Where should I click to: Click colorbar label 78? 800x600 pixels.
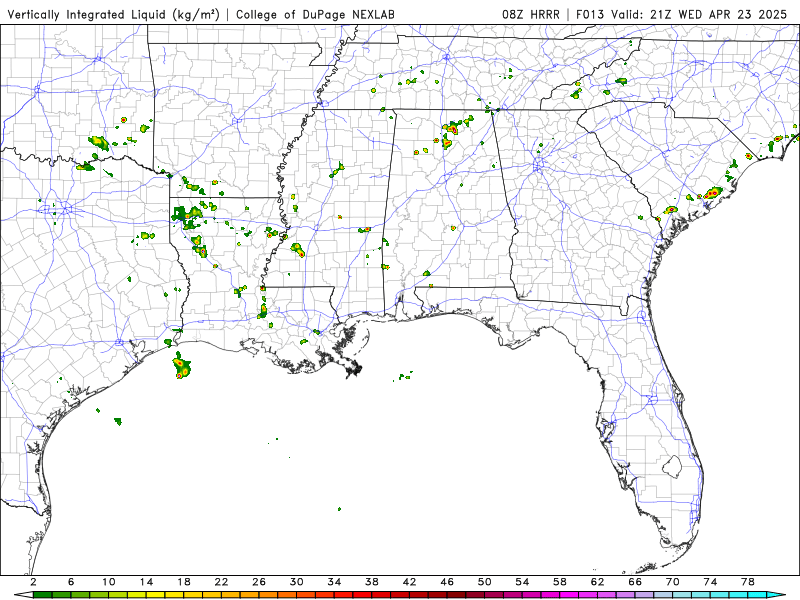coord(748,582)
